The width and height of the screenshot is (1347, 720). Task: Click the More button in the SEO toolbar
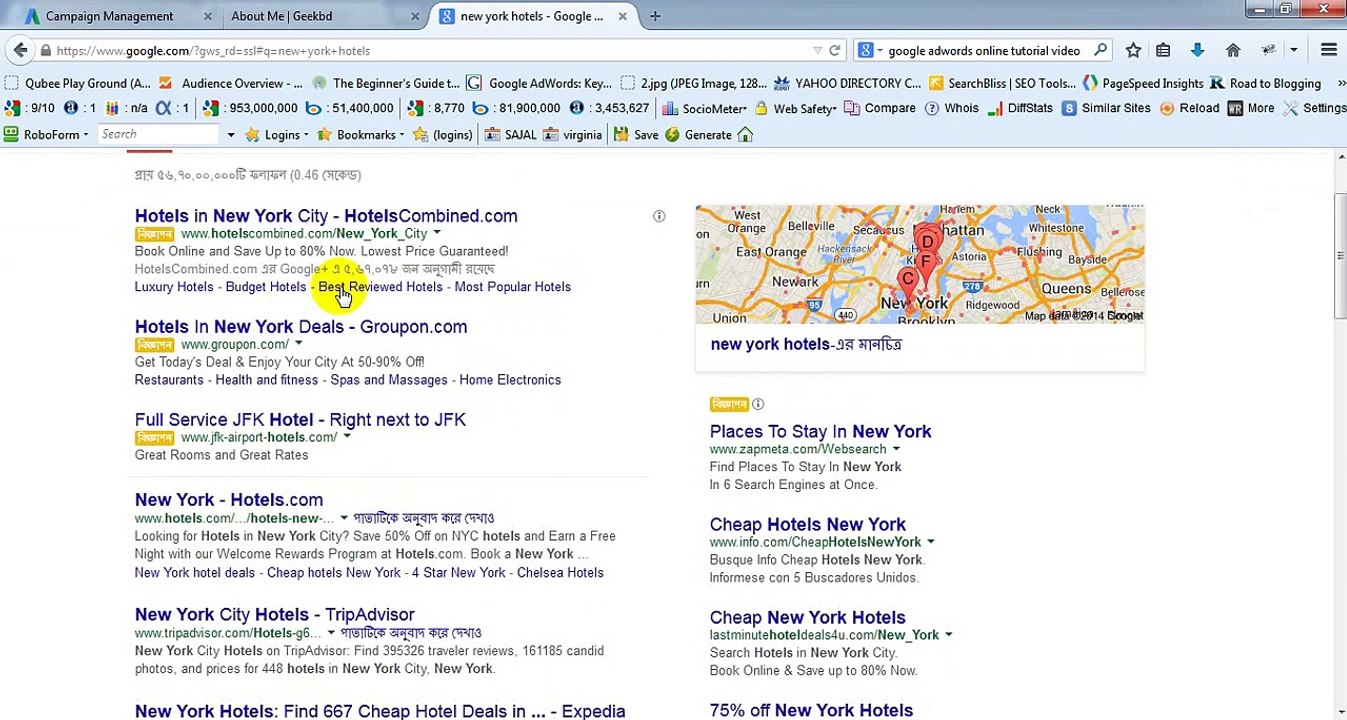[x=1251, y=108]
